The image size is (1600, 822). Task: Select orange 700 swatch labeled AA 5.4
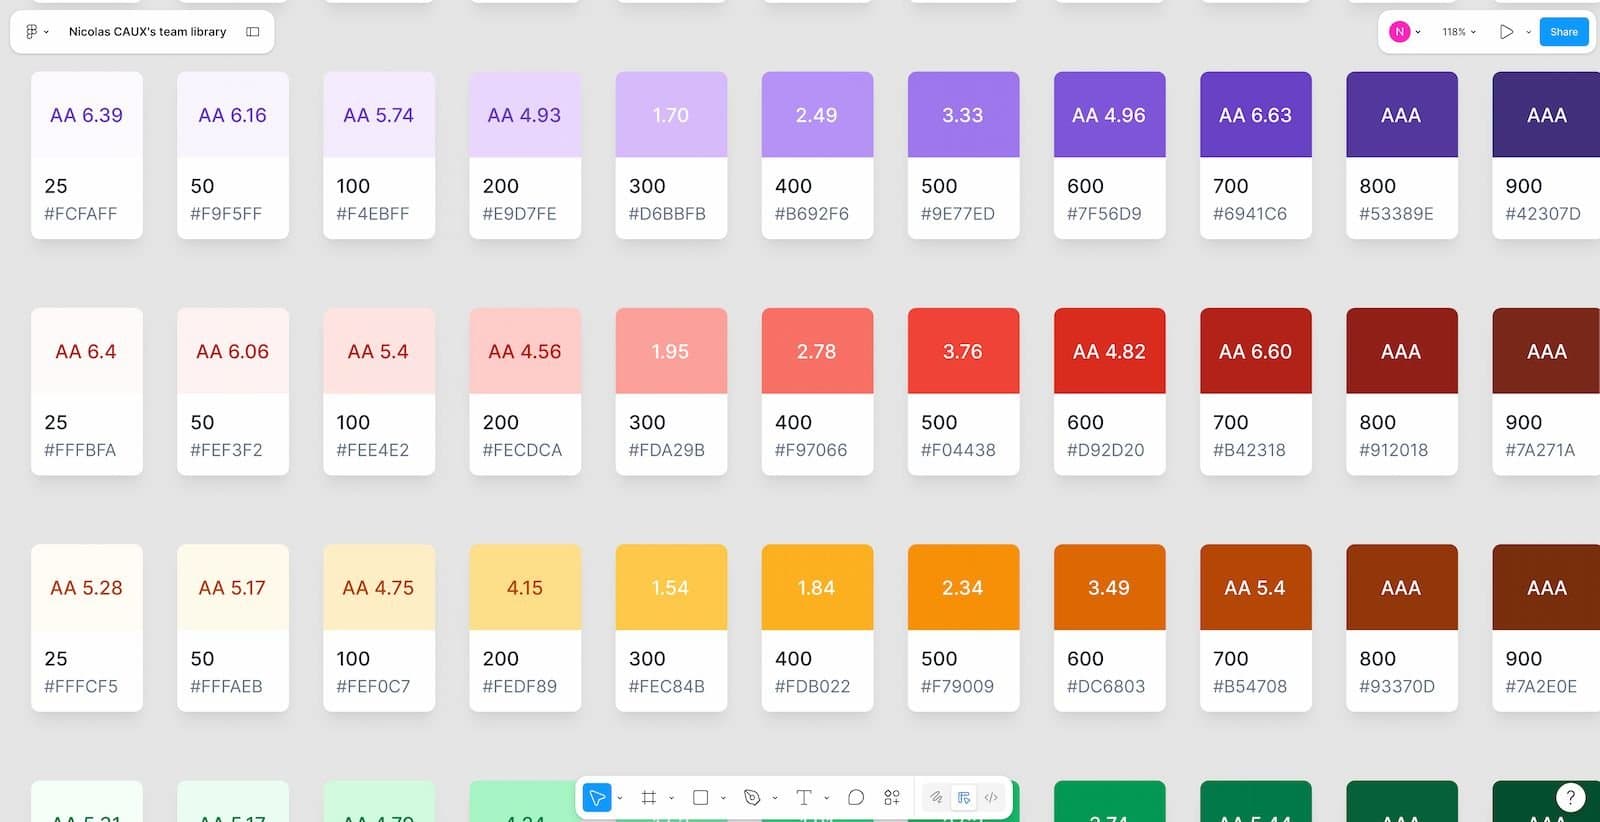click(x=1255, y=587)
